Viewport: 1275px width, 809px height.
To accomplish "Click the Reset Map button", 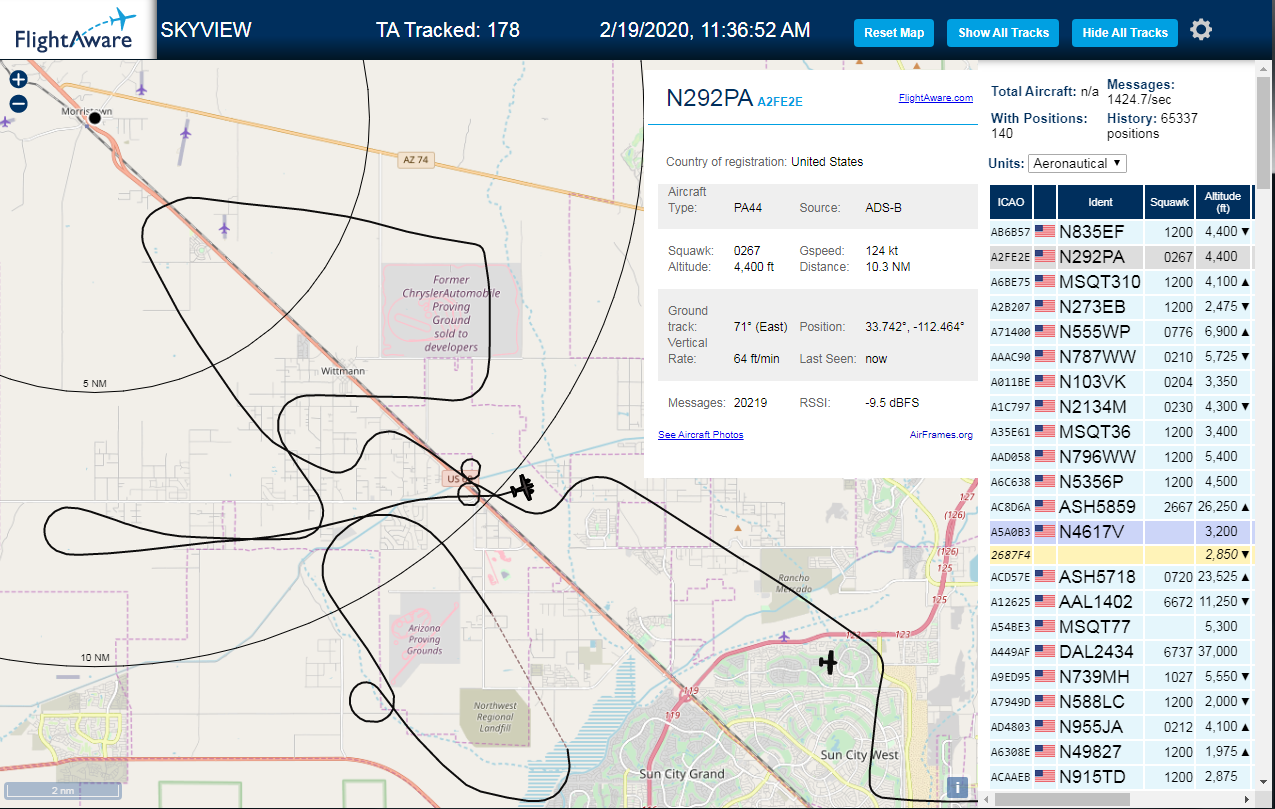I will tap(894, 32).
